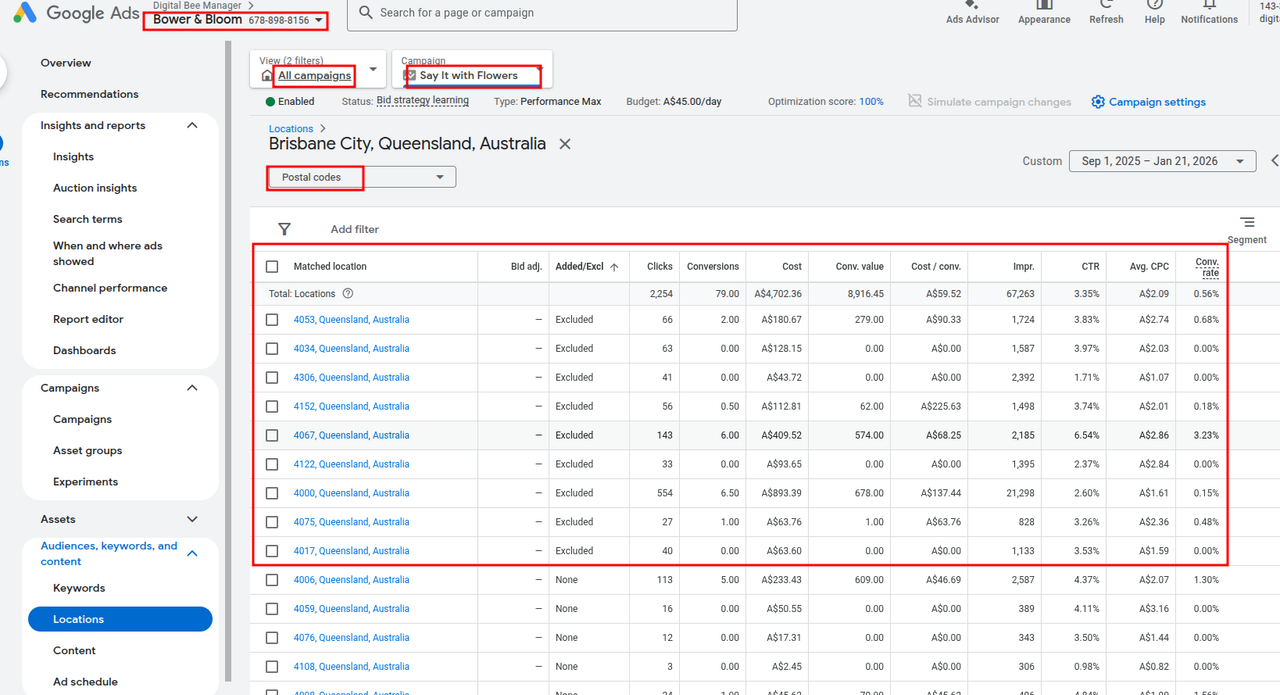Collapse Audiences, keywords, and content section

pyautogui.click(x=192, y=553)
